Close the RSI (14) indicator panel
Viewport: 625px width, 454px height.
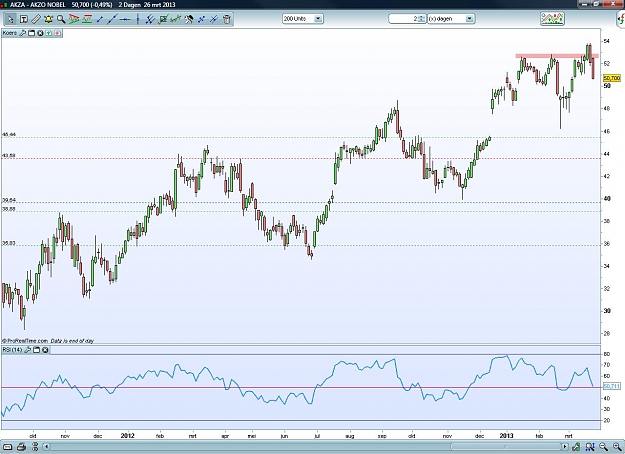coord(45,350)
